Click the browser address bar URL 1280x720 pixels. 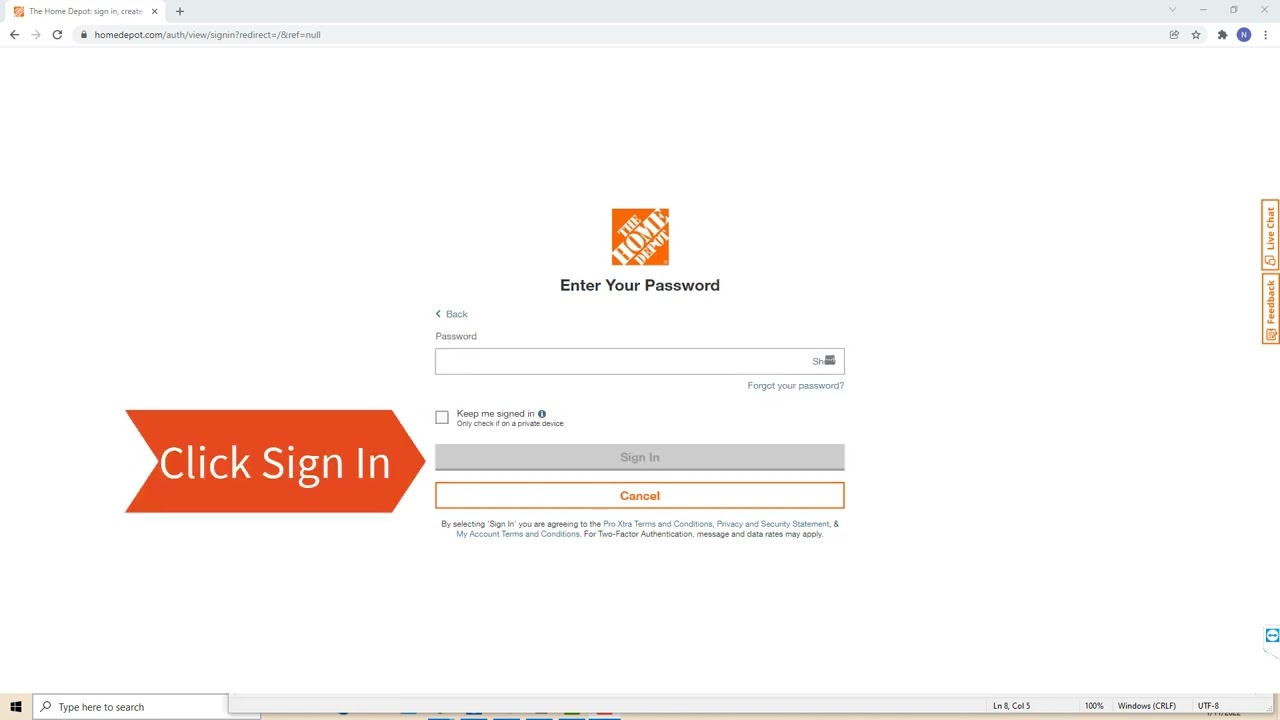[208, 35]
